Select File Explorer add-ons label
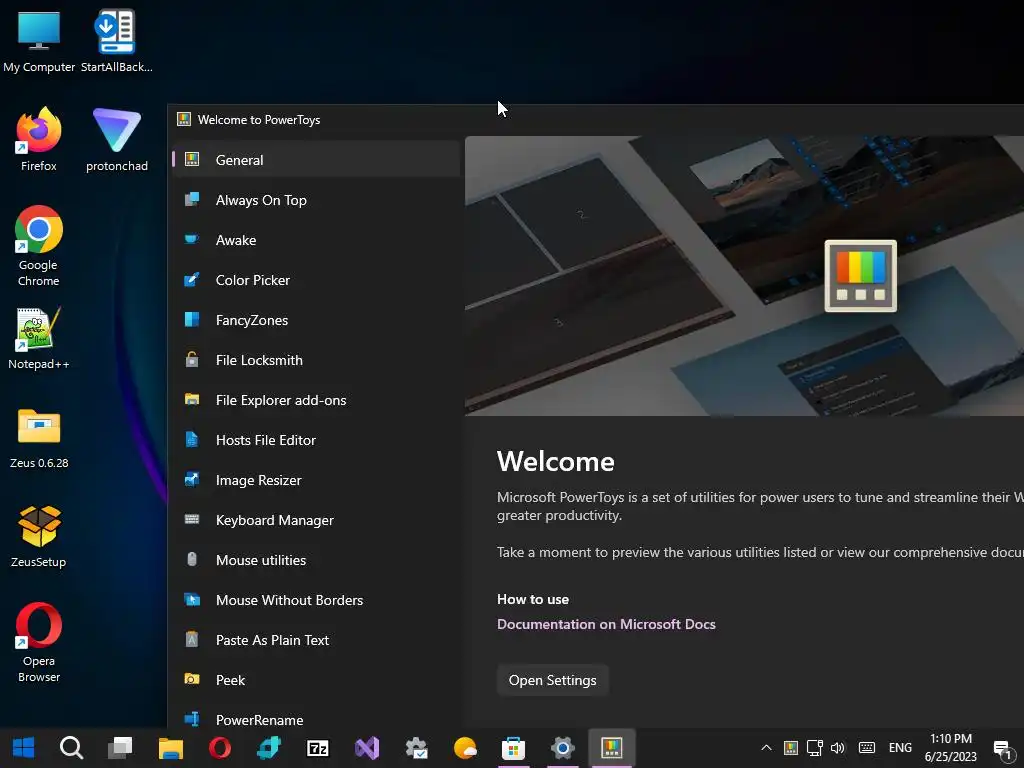 281,400
